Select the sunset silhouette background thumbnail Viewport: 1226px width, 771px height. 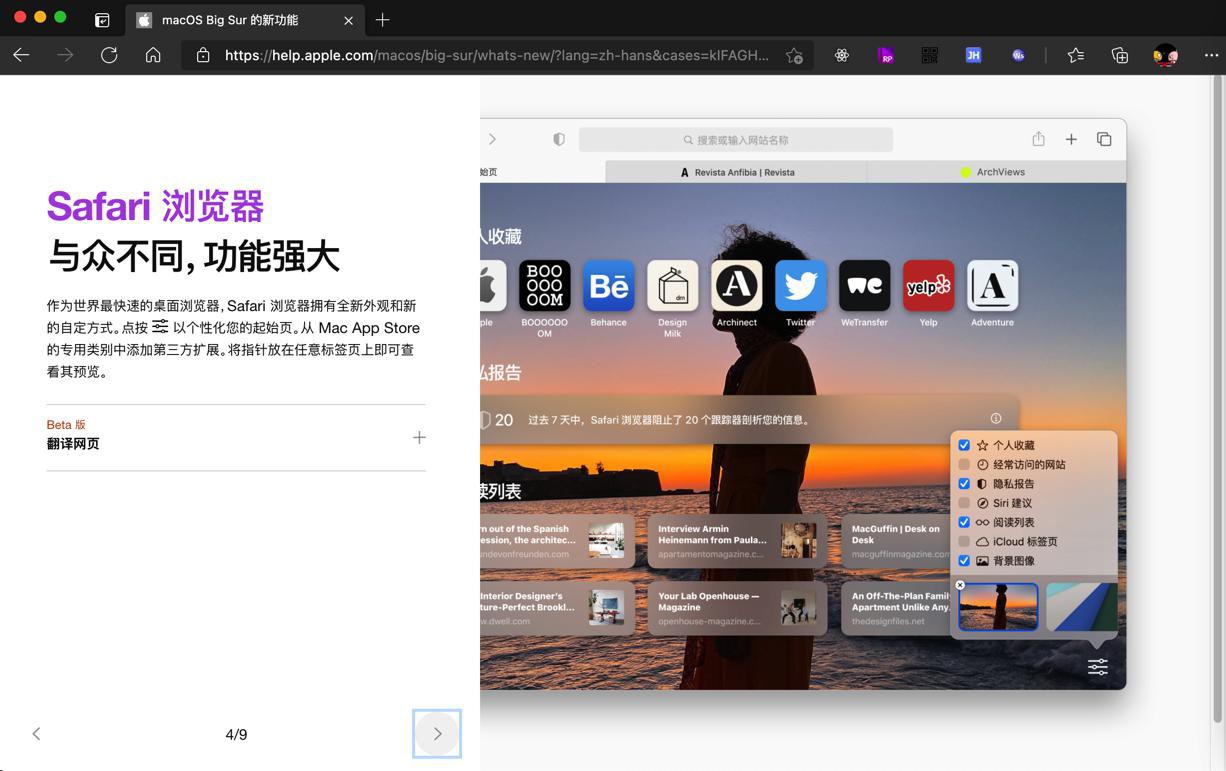pyautogui.click(x=998, y=606)
